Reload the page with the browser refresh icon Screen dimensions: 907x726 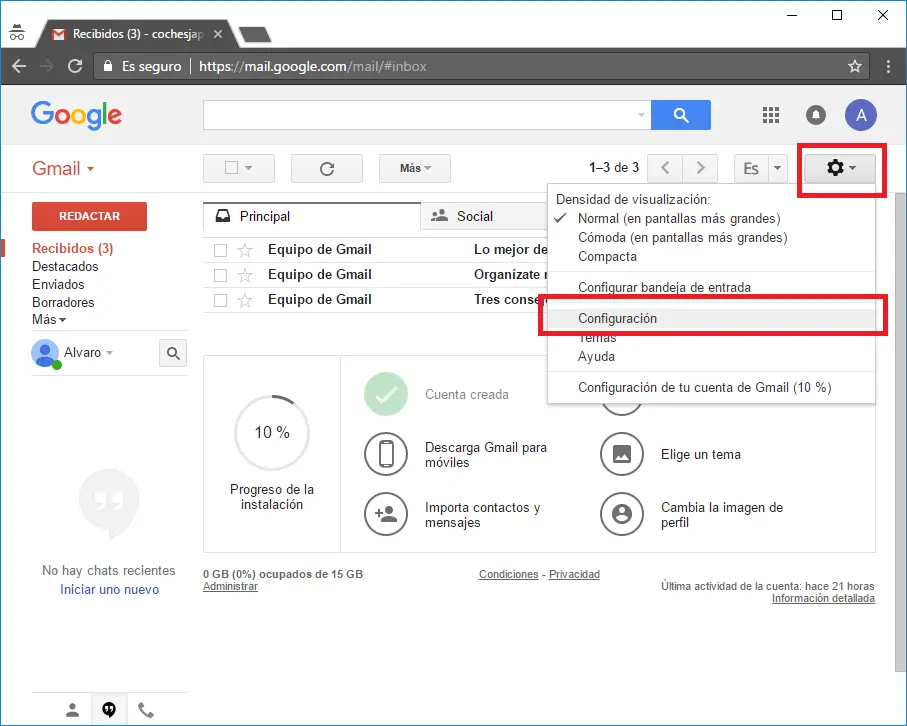(75, 66)
